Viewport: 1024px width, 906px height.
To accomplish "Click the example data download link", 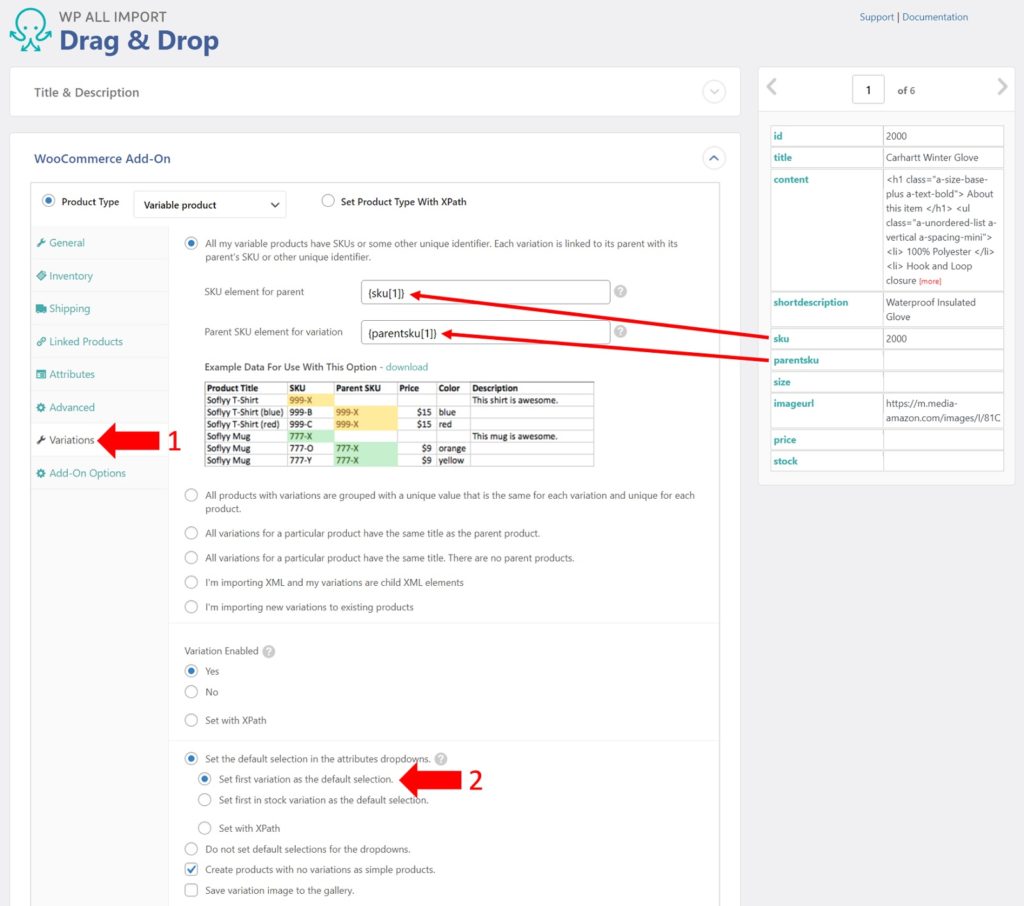I will [407, 367].
